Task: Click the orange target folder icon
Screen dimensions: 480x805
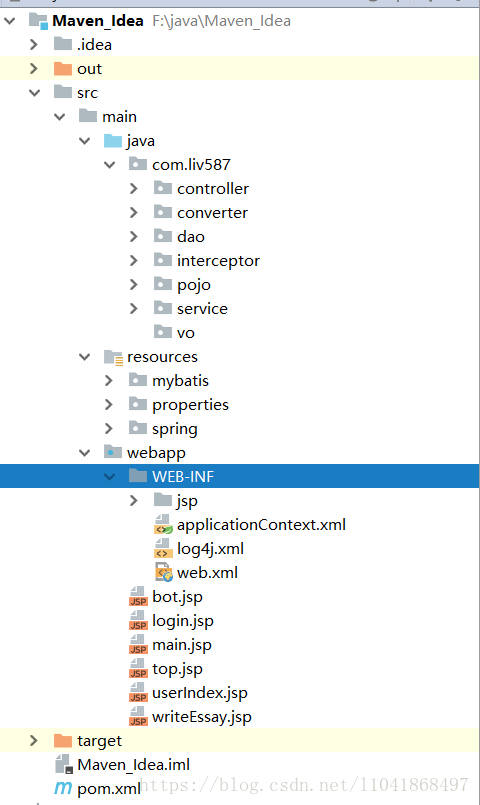Action: [63, 740]
